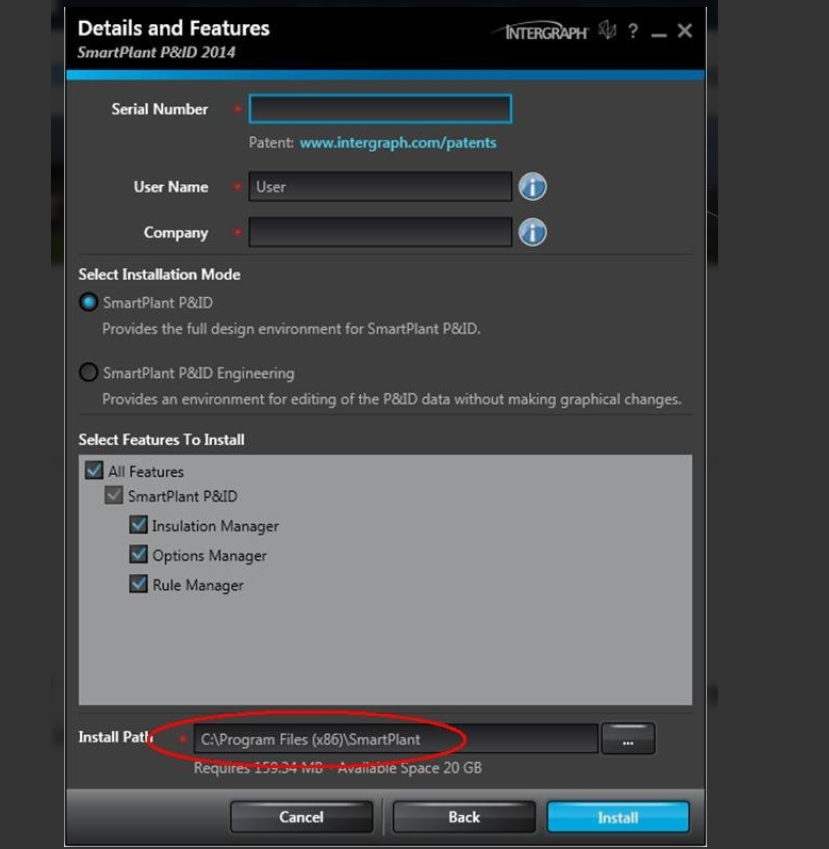Click the Select Features To Install heading

tap(161, 440)
